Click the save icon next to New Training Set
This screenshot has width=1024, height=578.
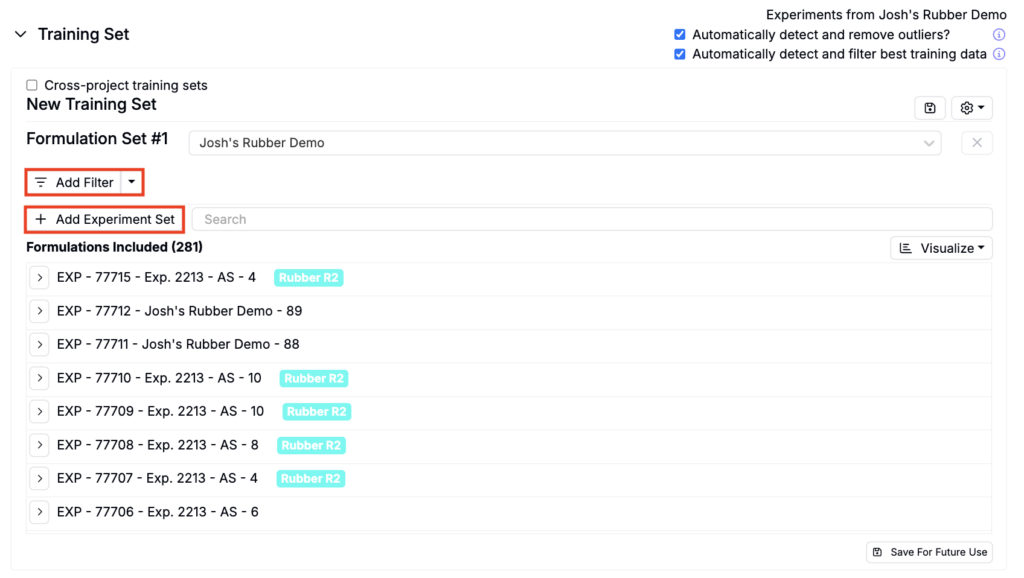[x=929, y=108]
